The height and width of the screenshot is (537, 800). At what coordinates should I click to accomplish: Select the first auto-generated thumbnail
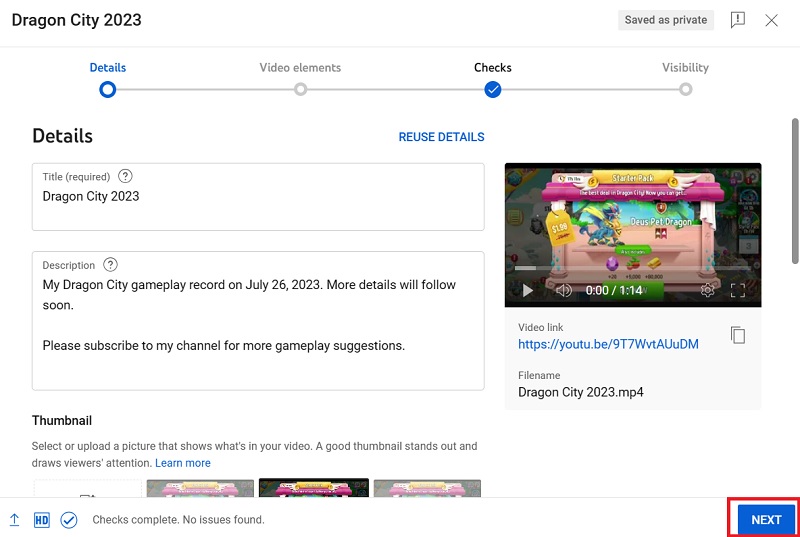pyautogui.click(x=200, y=488)
